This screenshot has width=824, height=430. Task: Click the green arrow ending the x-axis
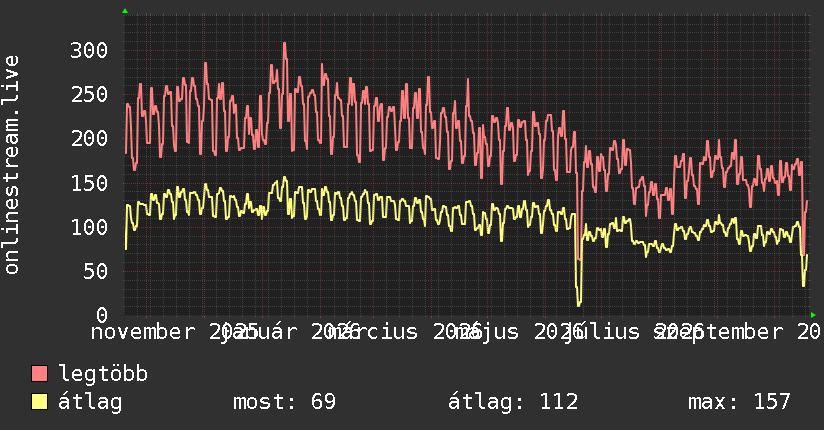click(813, 315)
